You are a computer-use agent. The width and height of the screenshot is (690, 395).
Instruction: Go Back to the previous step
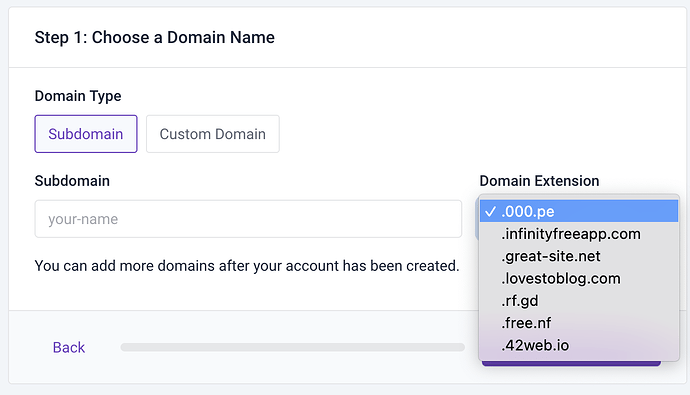tap(69, 347)
